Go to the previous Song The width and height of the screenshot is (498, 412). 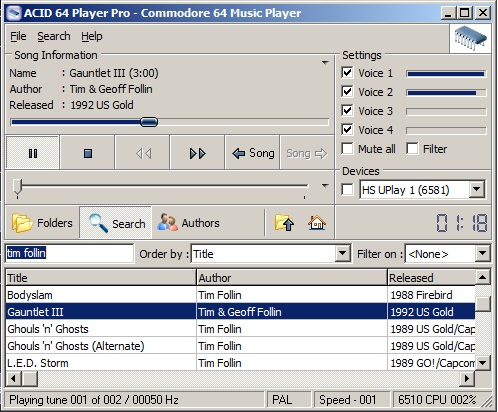pyautogui.click(x=253, y=153)
